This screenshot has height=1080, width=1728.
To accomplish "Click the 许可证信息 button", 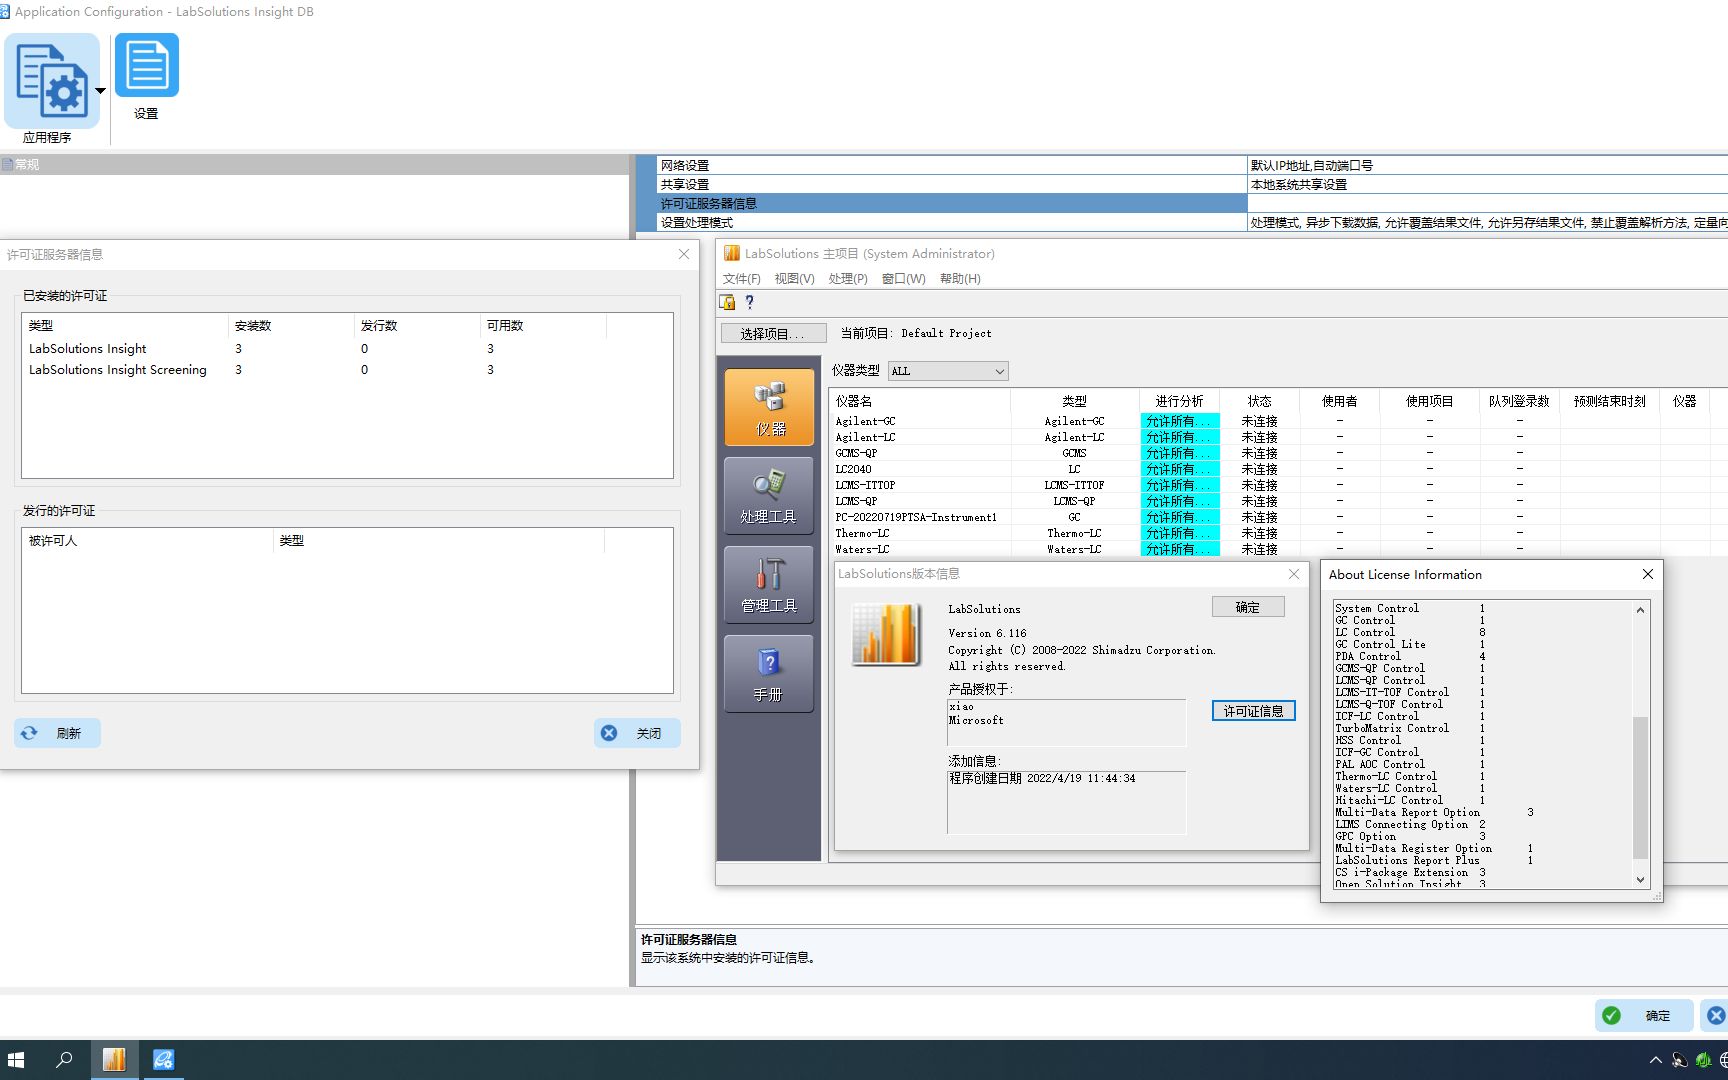I will tap(1254, 711).
